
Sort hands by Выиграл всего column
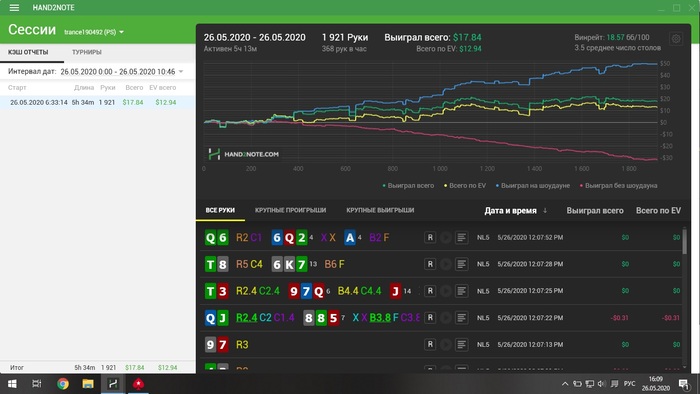(x=595, y=211)
